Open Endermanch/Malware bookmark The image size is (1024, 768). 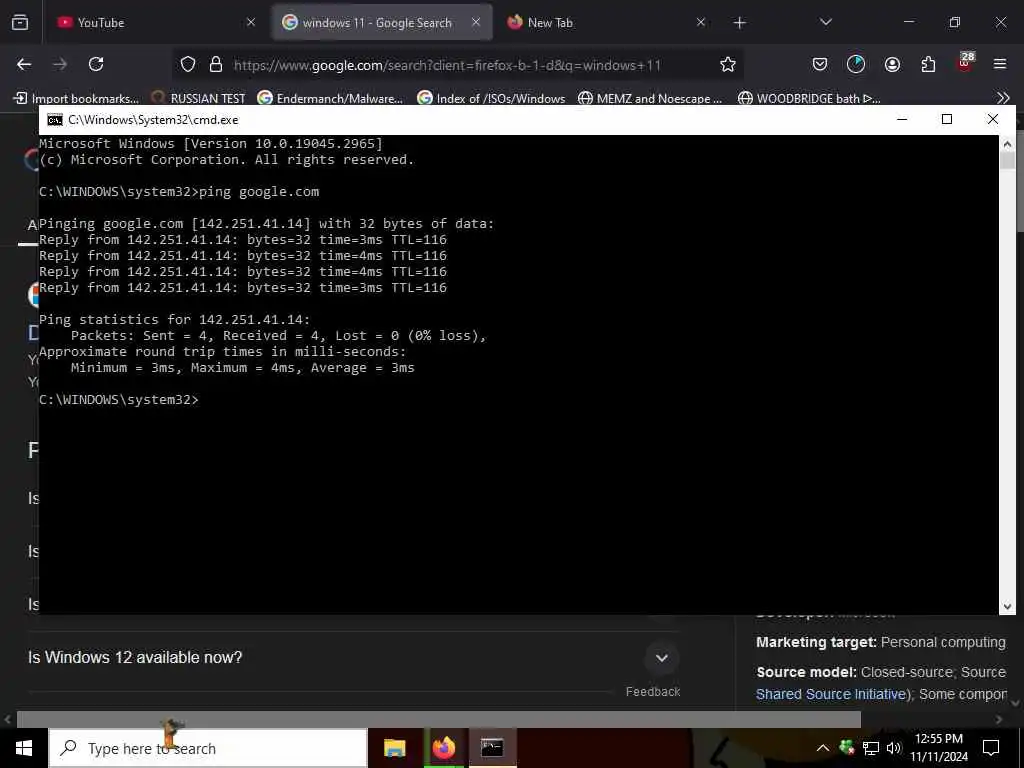point(330,98)
